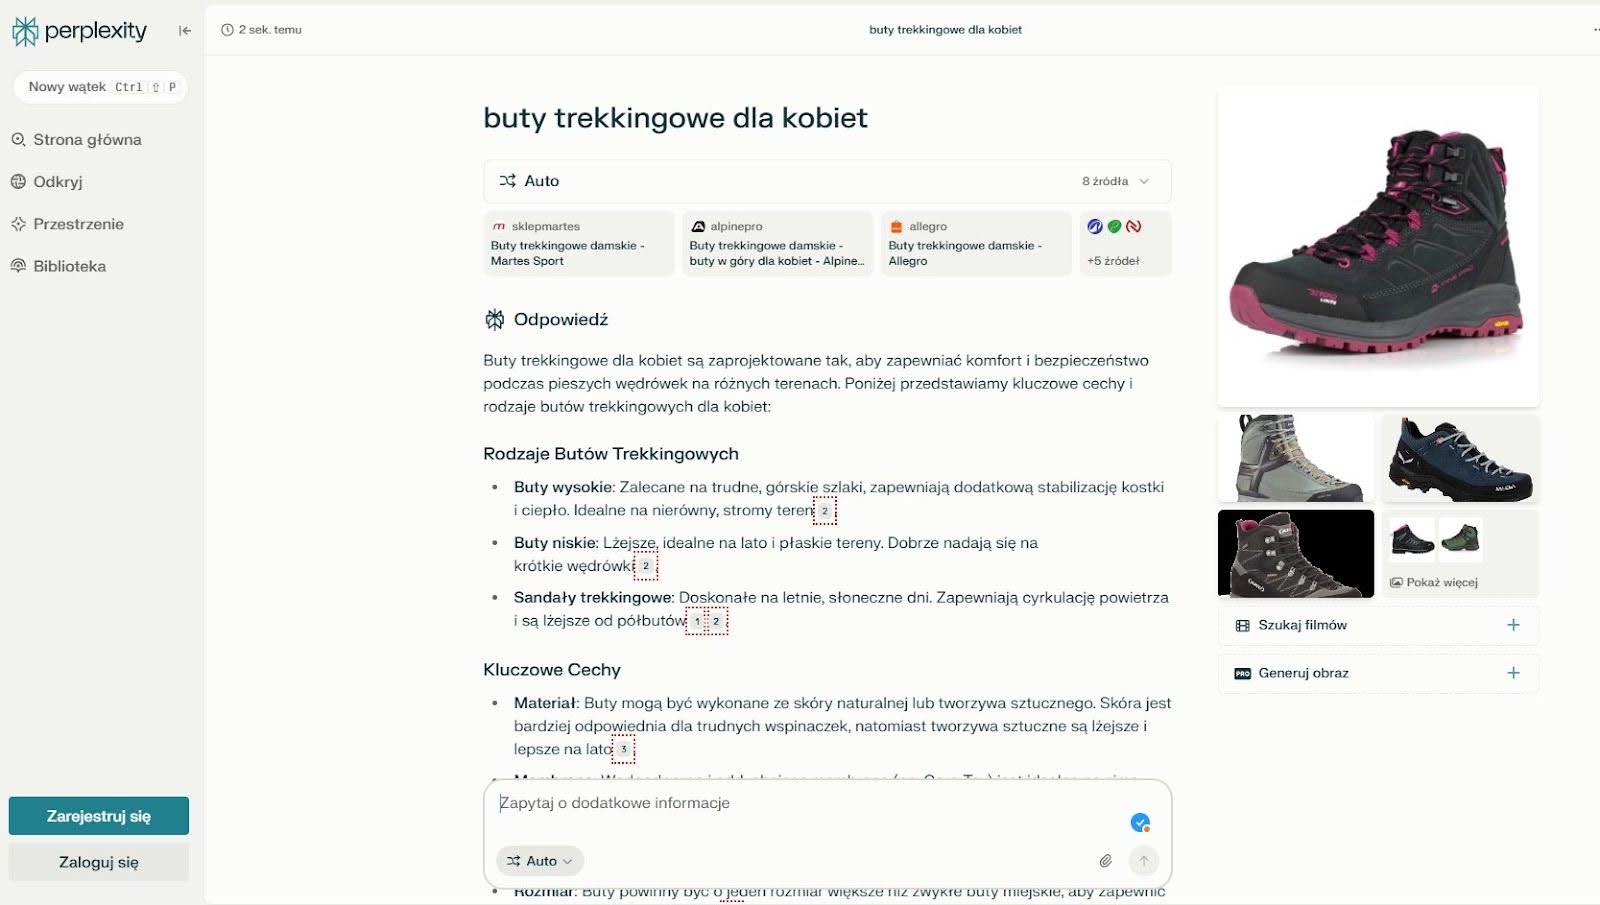
Task: Click the PRO icon by Generuj obraz
Action: coord(1243,673)
